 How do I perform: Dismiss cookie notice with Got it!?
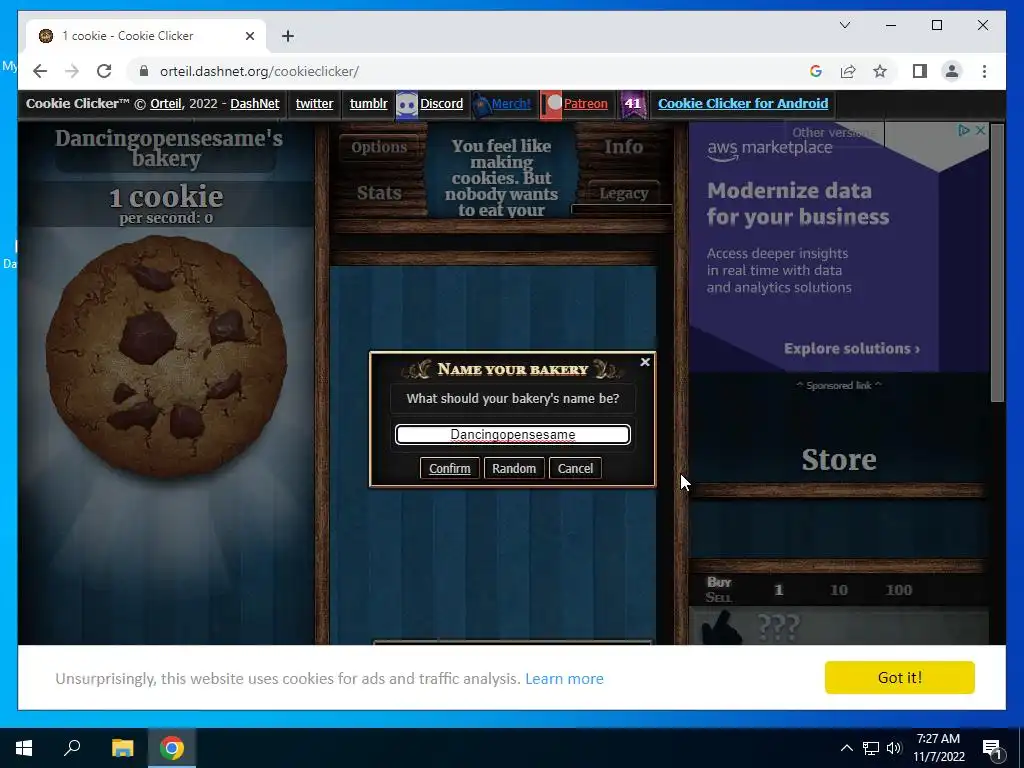(899, 677)
